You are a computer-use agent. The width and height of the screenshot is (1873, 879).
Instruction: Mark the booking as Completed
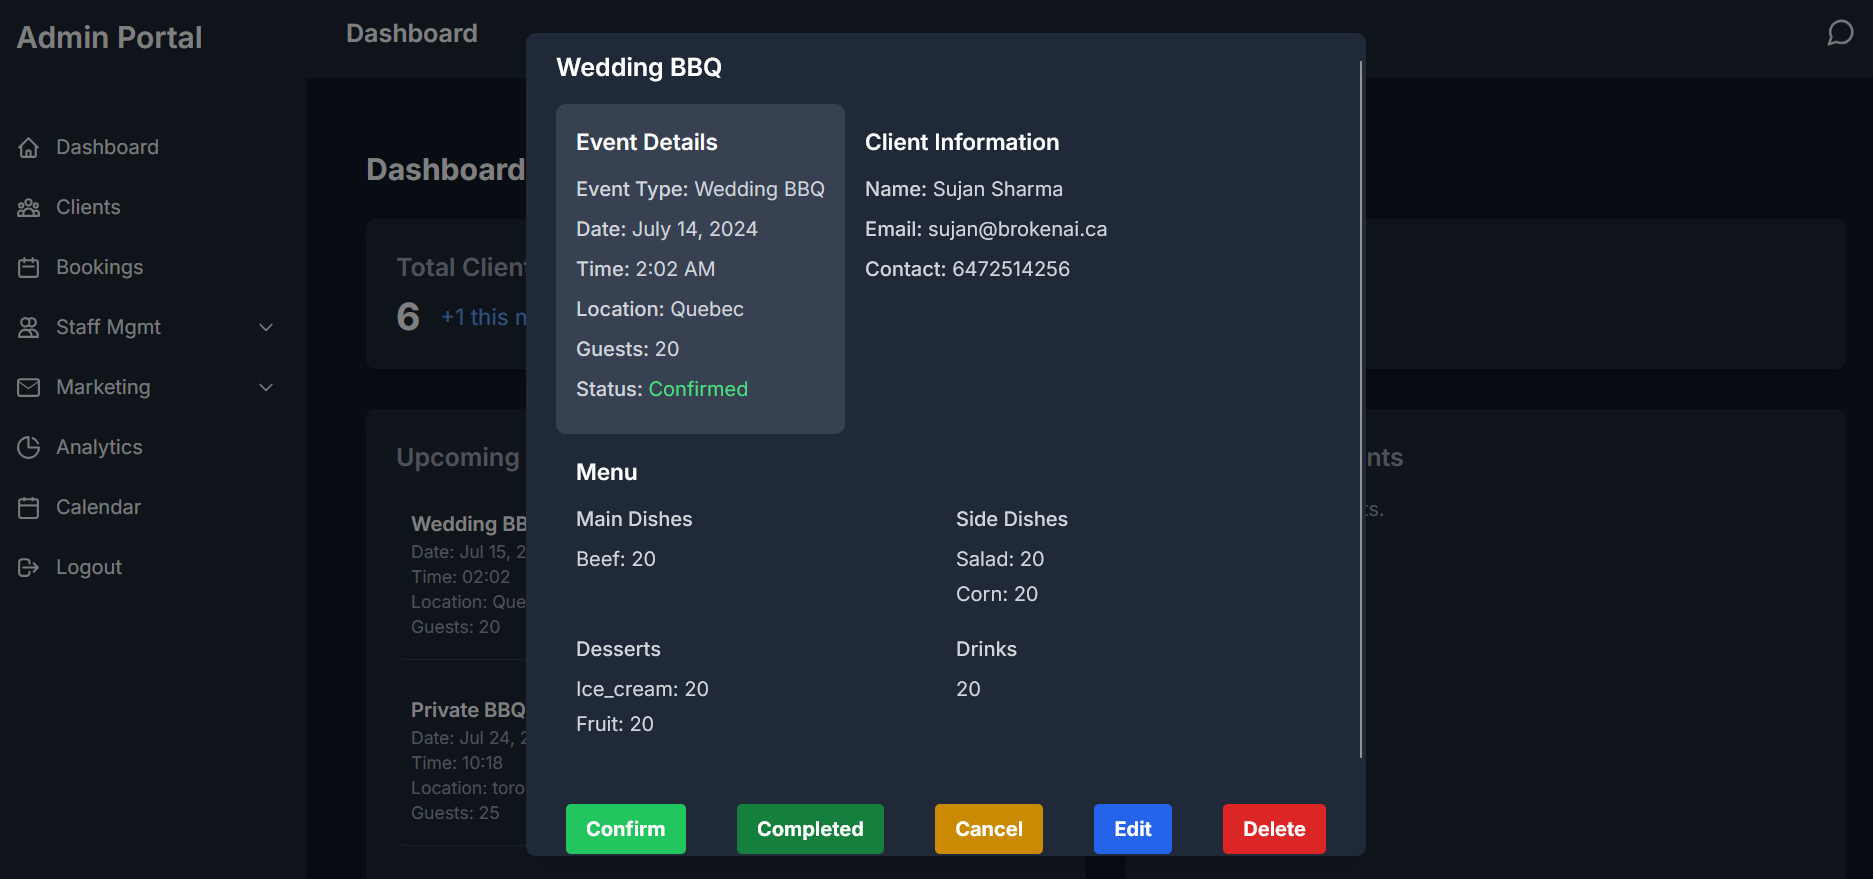click(x=810, y=829)
